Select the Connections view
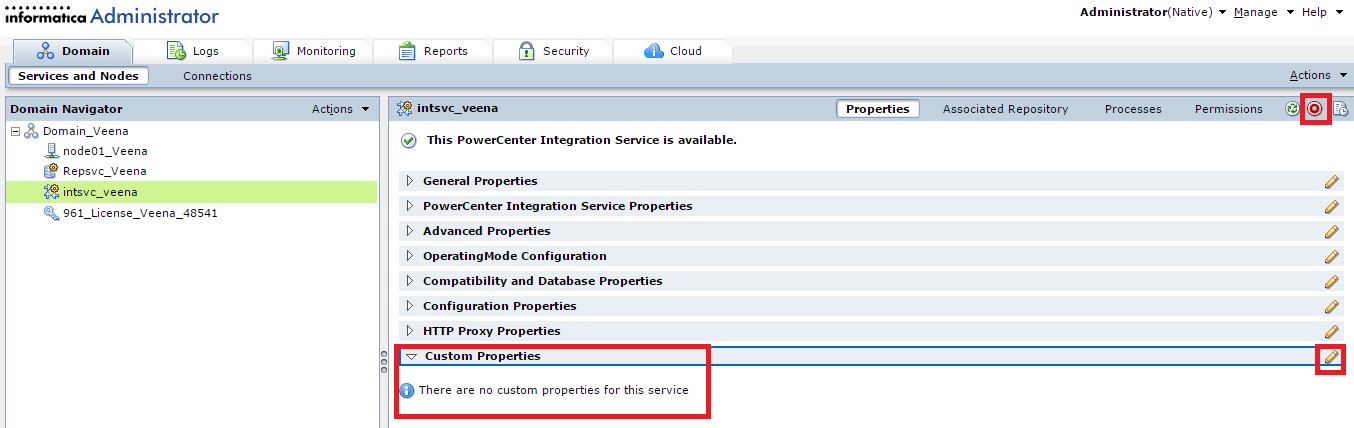This screenshot has width=1354, height=428. coord(217,76)
